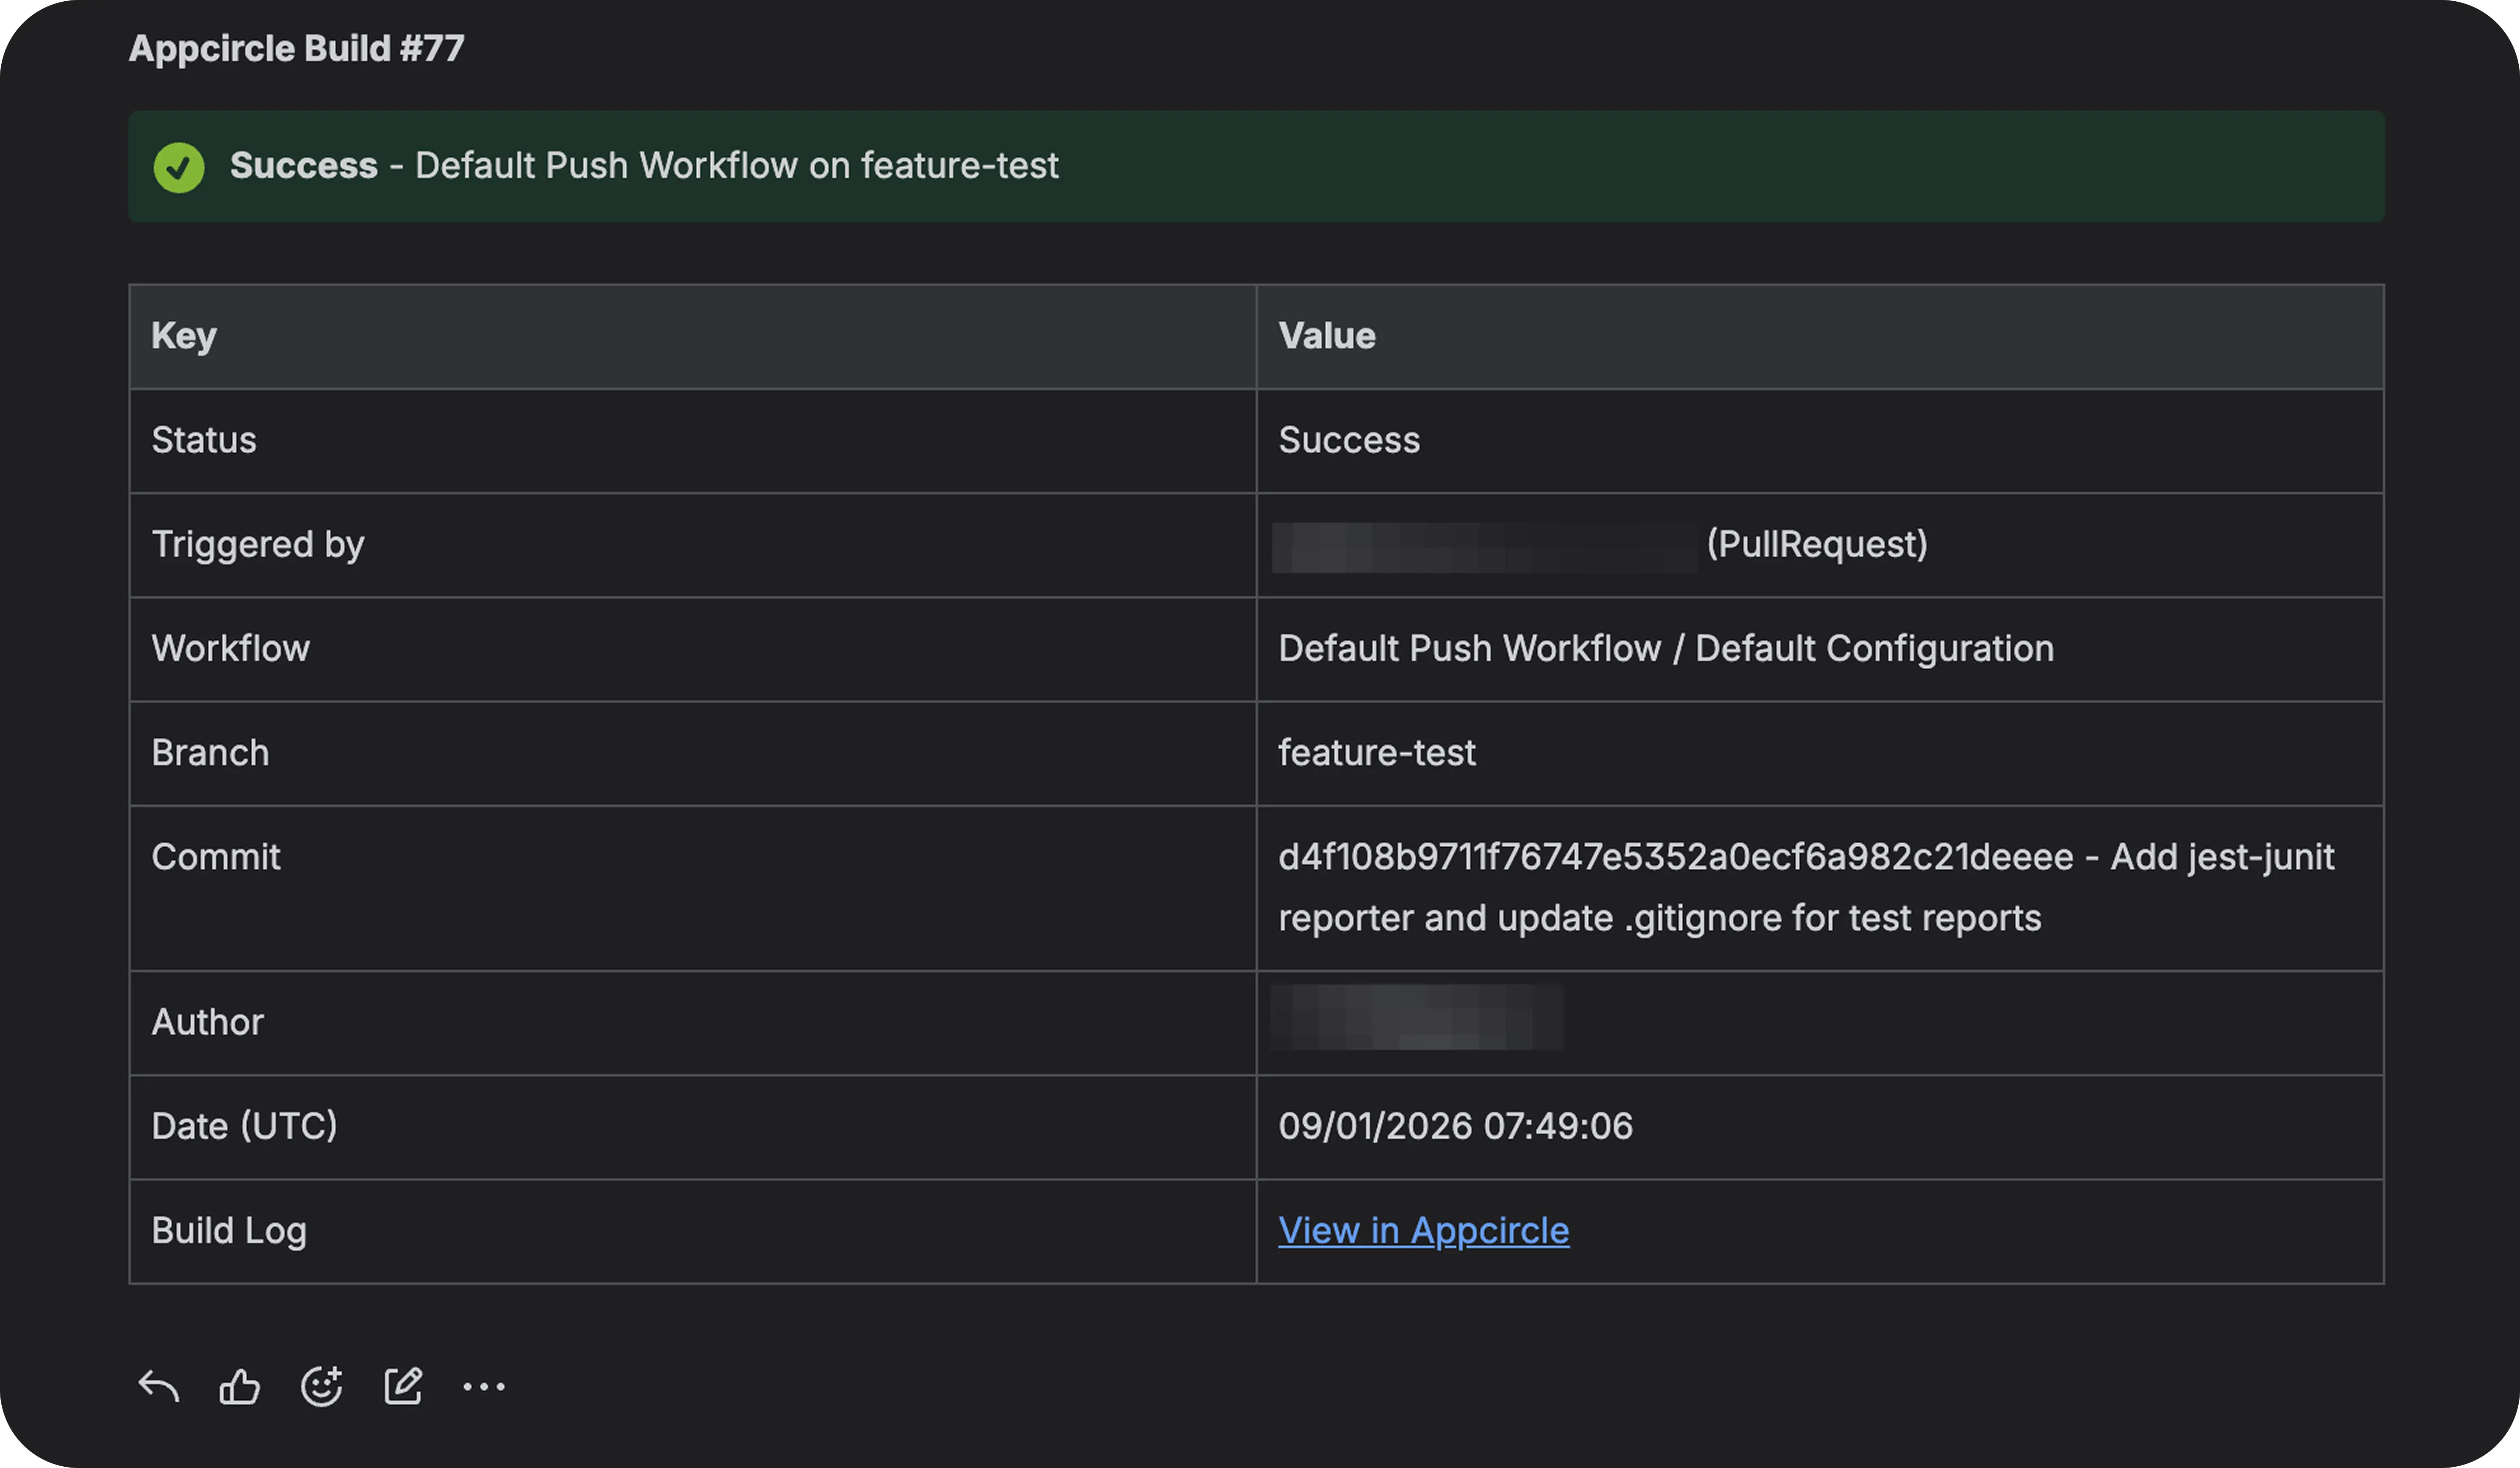Viewport: 2520px width, 1468px height.
Task: Click the Triggered by row label
Action: pos(258,545)
